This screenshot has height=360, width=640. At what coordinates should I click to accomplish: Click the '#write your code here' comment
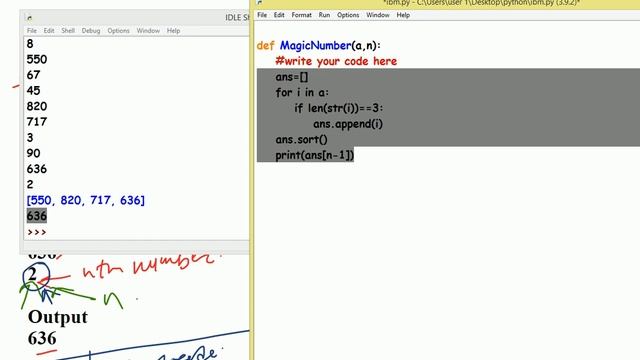pos(336,61)
